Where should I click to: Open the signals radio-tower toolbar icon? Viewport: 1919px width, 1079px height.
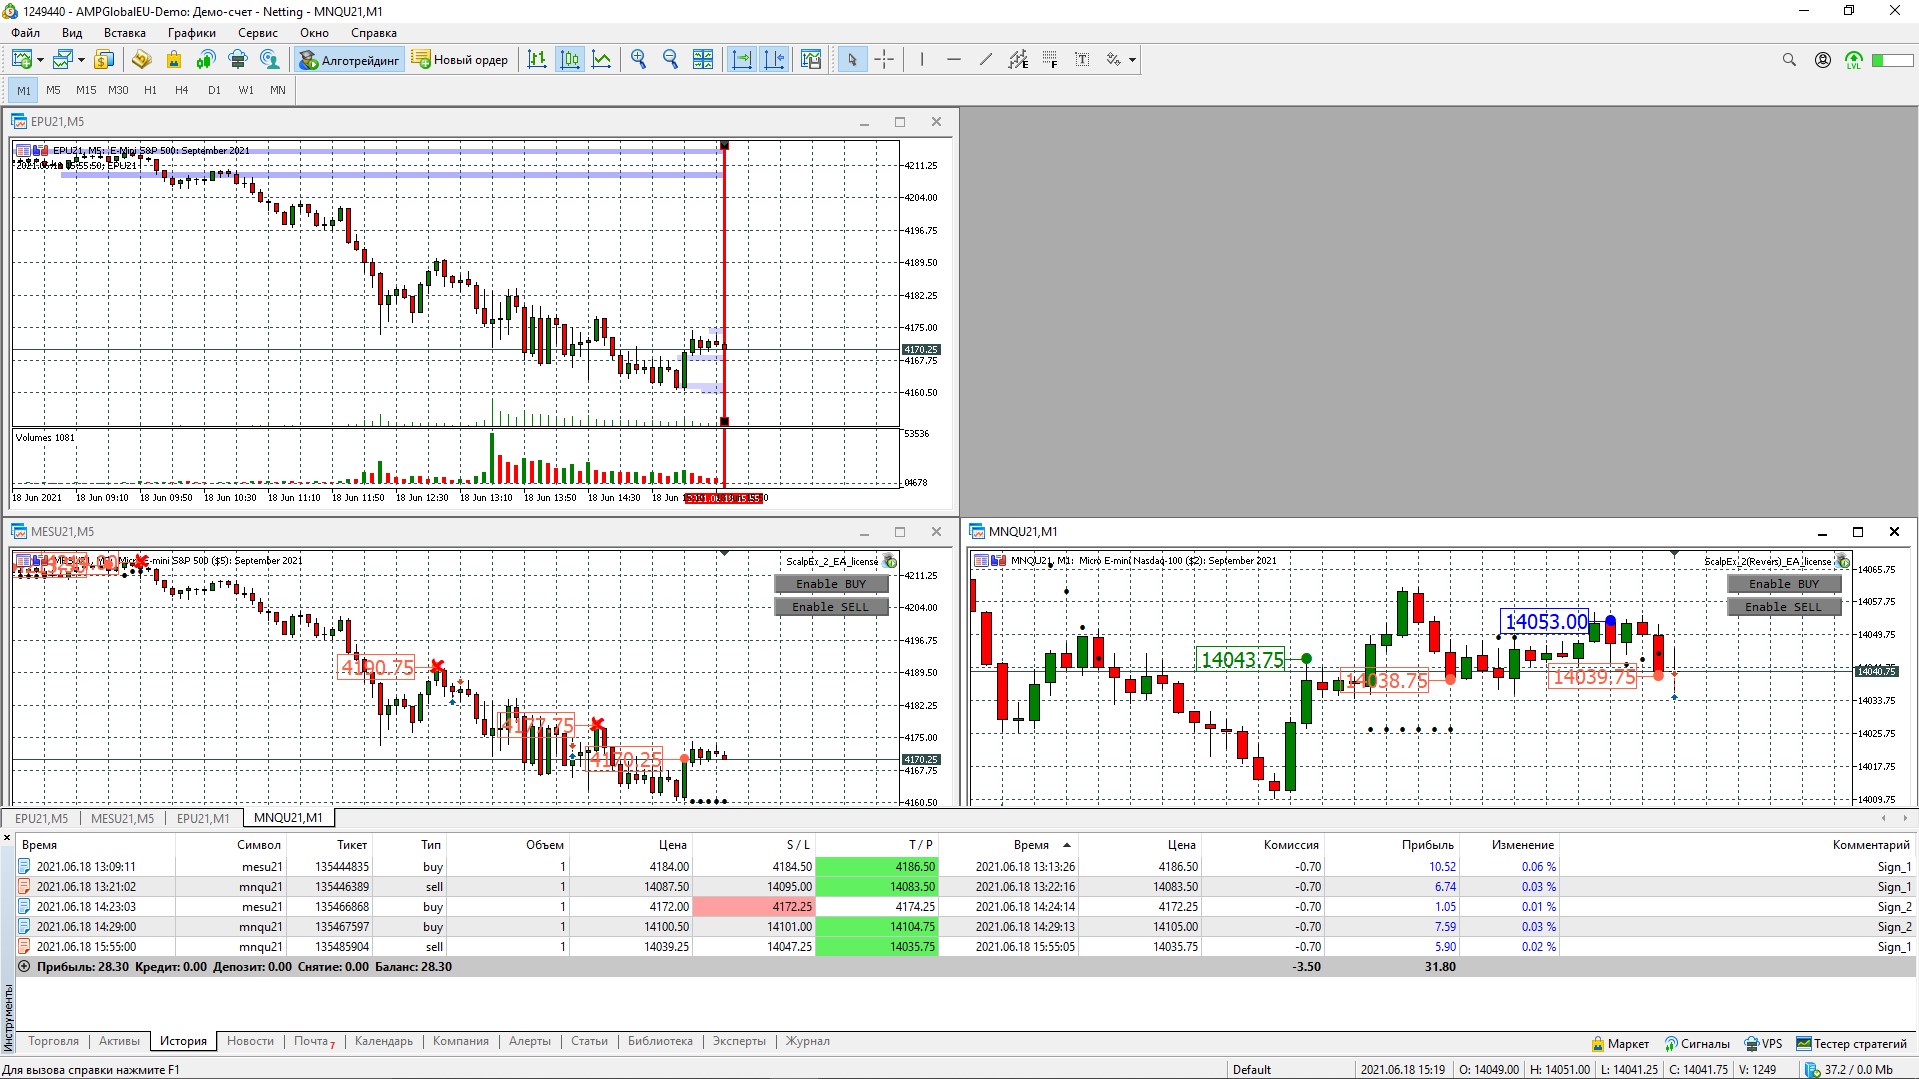tap(206, 60)
